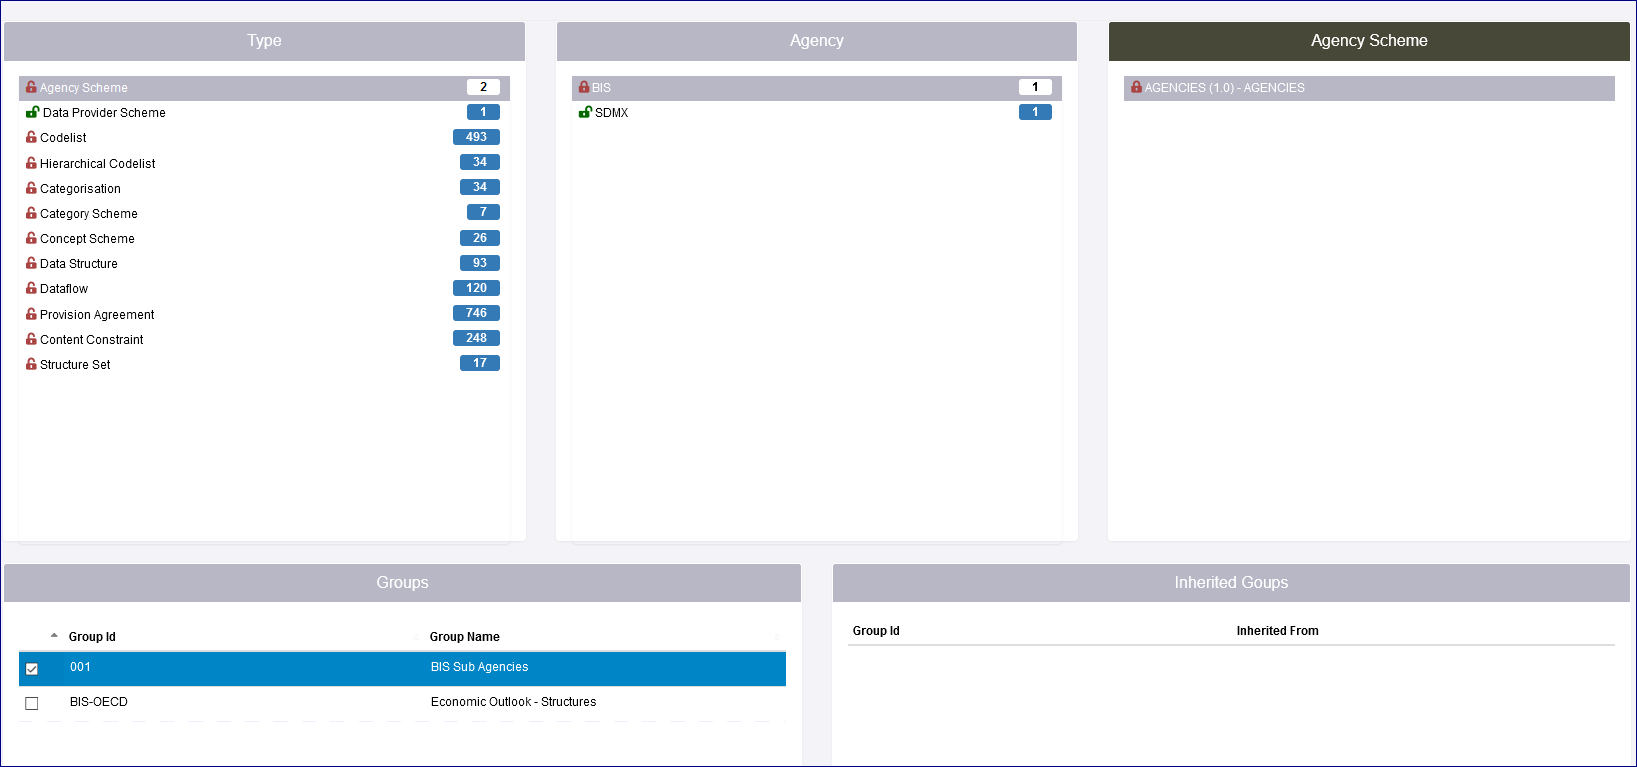This screenshot has width=1637, height=767.
Task: Click the lock icon beside AGENCIES (1.0) scheme
Action: [1136, 87]
